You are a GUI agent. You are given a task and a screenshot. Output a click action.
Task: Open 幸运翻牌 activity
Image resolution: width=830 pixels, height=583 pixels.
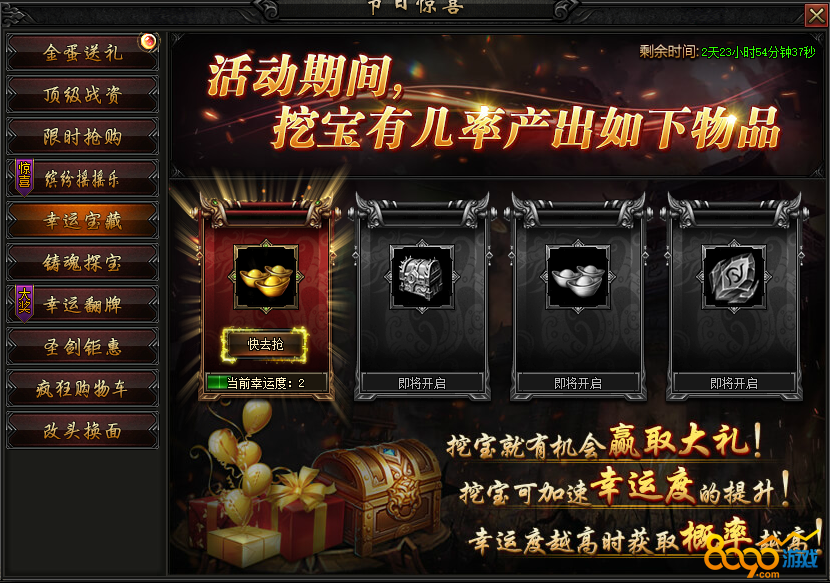(x=83, y=304)
